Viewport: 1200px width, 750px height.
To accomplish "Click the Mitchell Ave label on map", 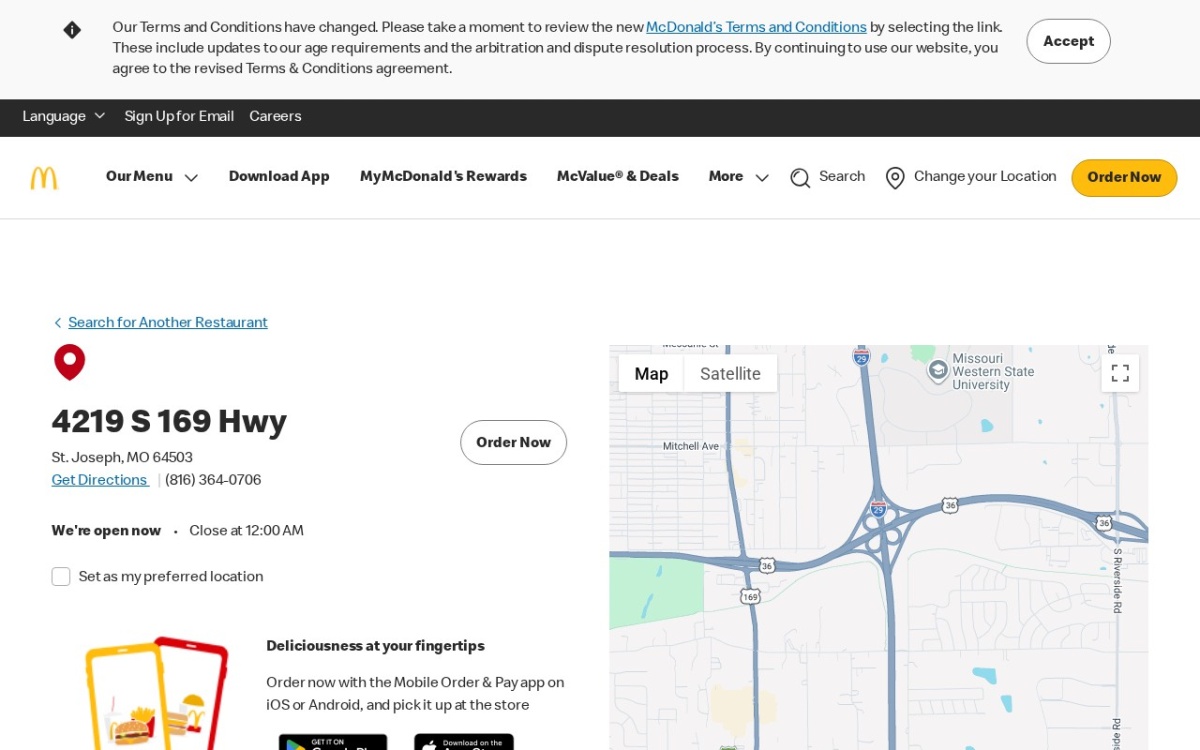I will (x=691, y=446).
